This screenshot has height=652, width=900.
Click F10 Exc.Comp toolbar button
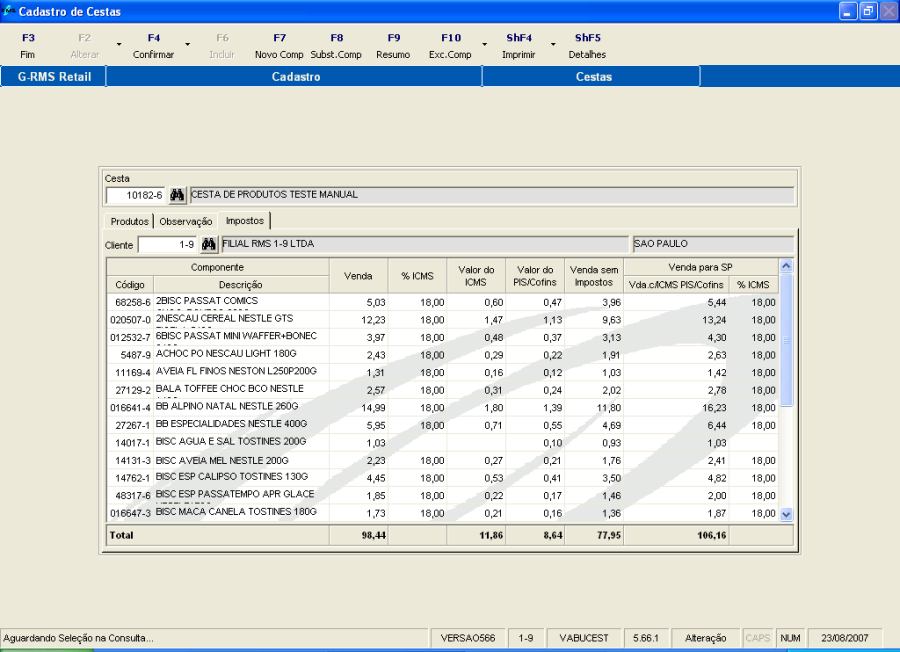tap(450, 46)
